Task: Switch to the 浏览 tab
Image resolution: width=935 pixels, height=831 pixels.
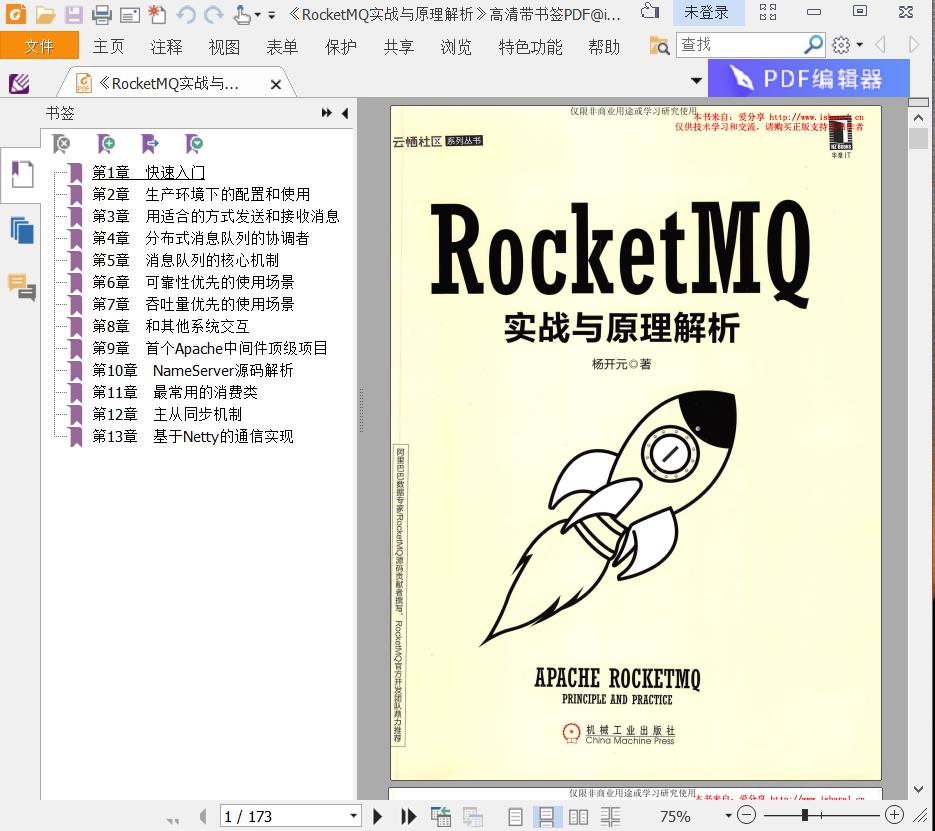Action: point(456,46)
